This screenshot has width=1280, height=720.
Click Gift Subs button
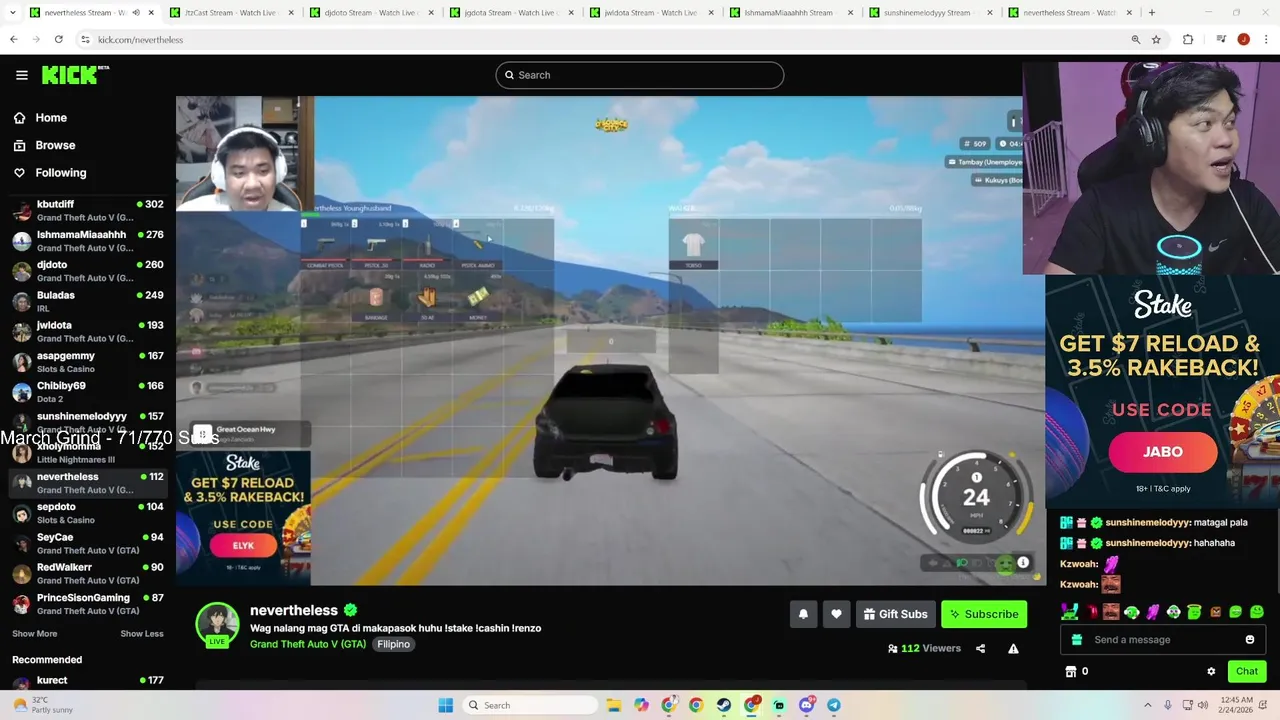pyautogui.click(x=895, y=614)
